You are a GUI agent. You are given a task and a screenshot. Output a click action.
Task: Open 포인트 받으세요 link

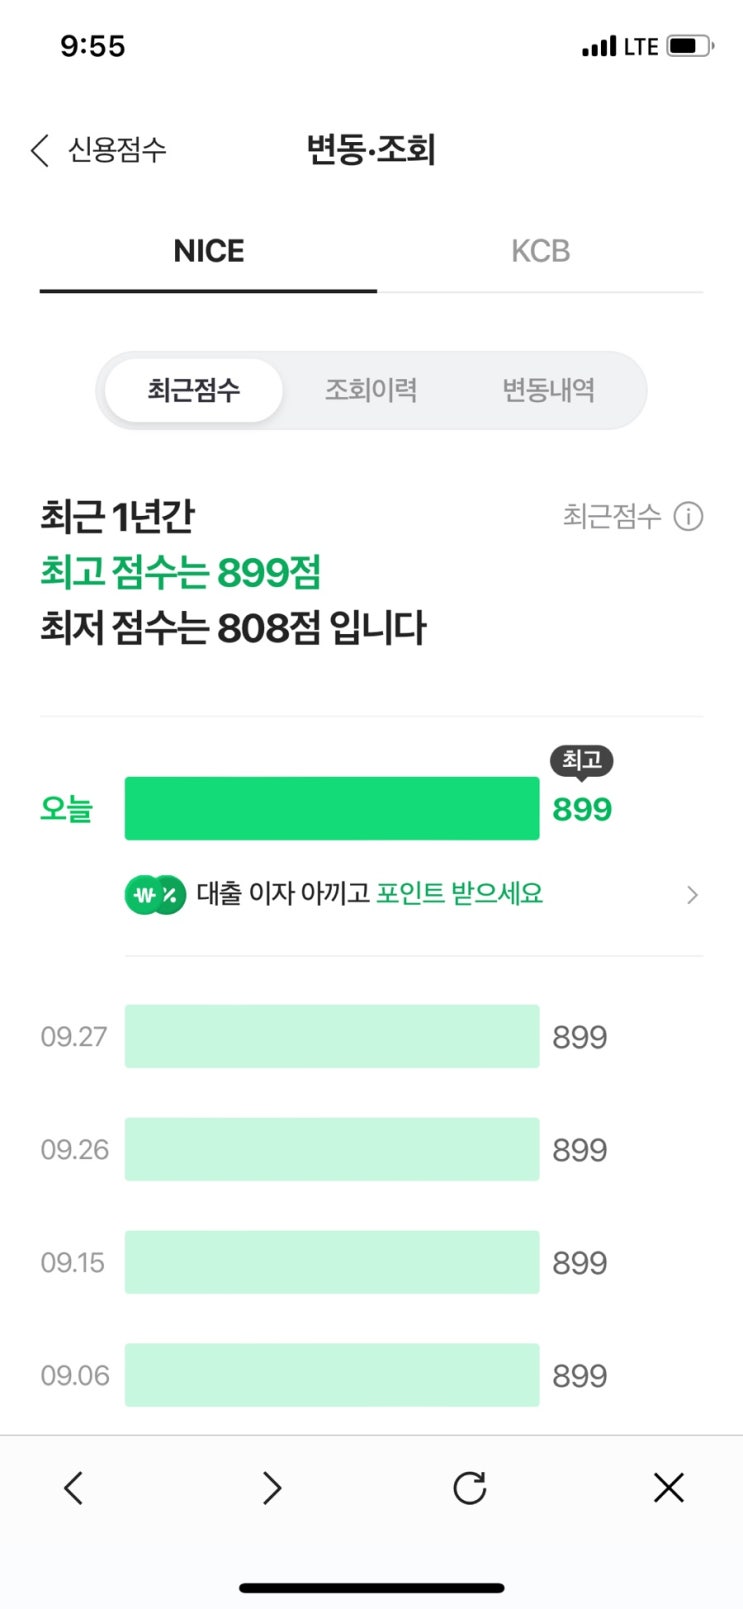click(x=459, y=893)
